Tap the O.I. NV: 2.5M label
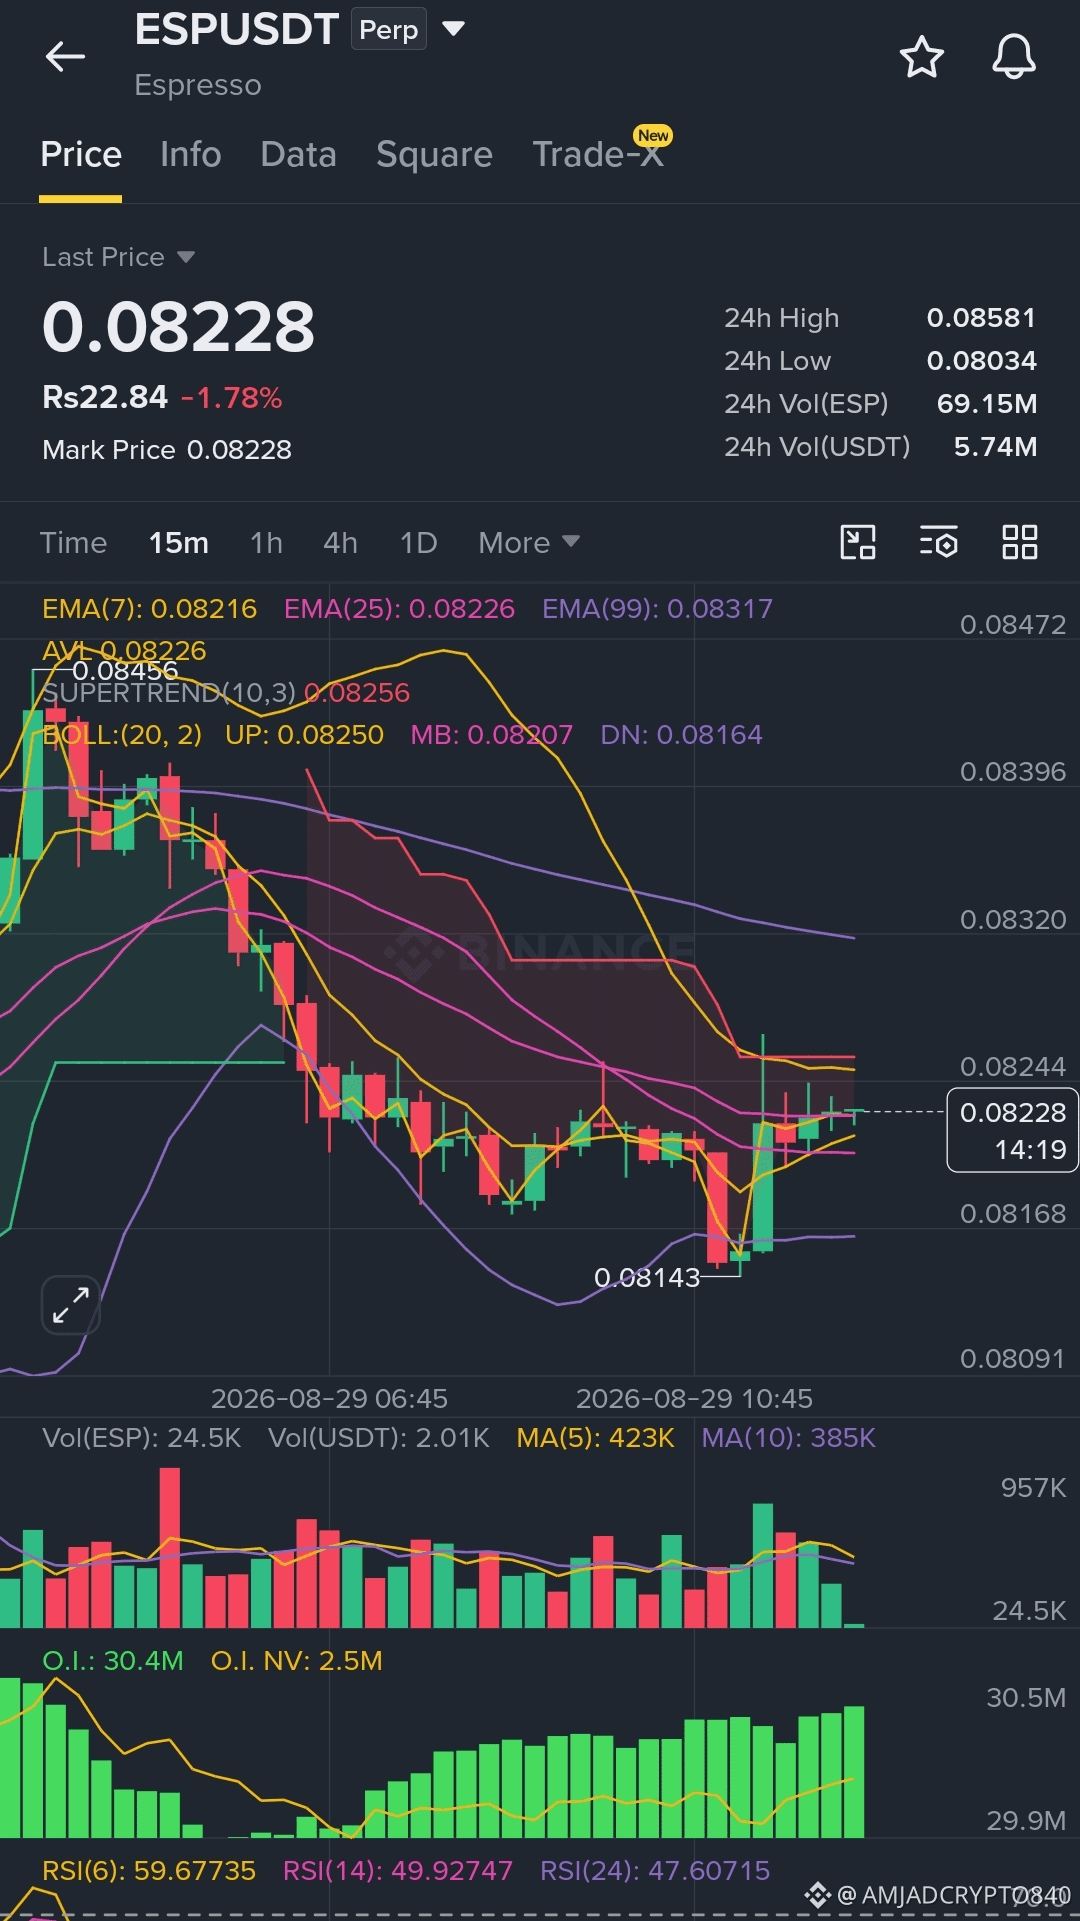 [296, 1660]
